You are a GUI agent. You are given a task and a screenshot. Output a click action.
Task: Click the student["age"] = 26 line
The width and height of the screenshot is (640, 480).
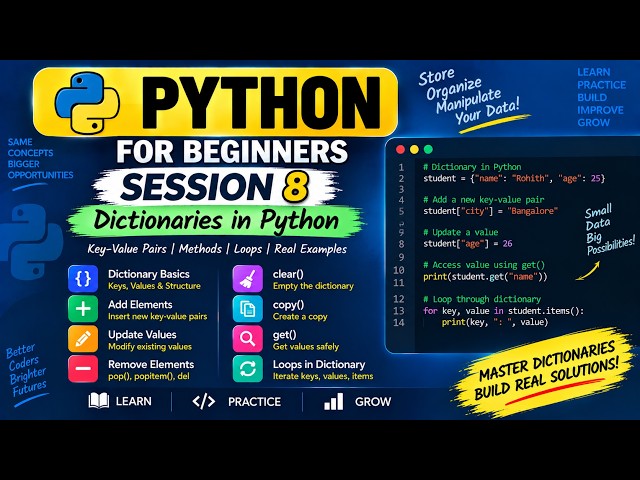pyautogui.click(x=468, y=244)
